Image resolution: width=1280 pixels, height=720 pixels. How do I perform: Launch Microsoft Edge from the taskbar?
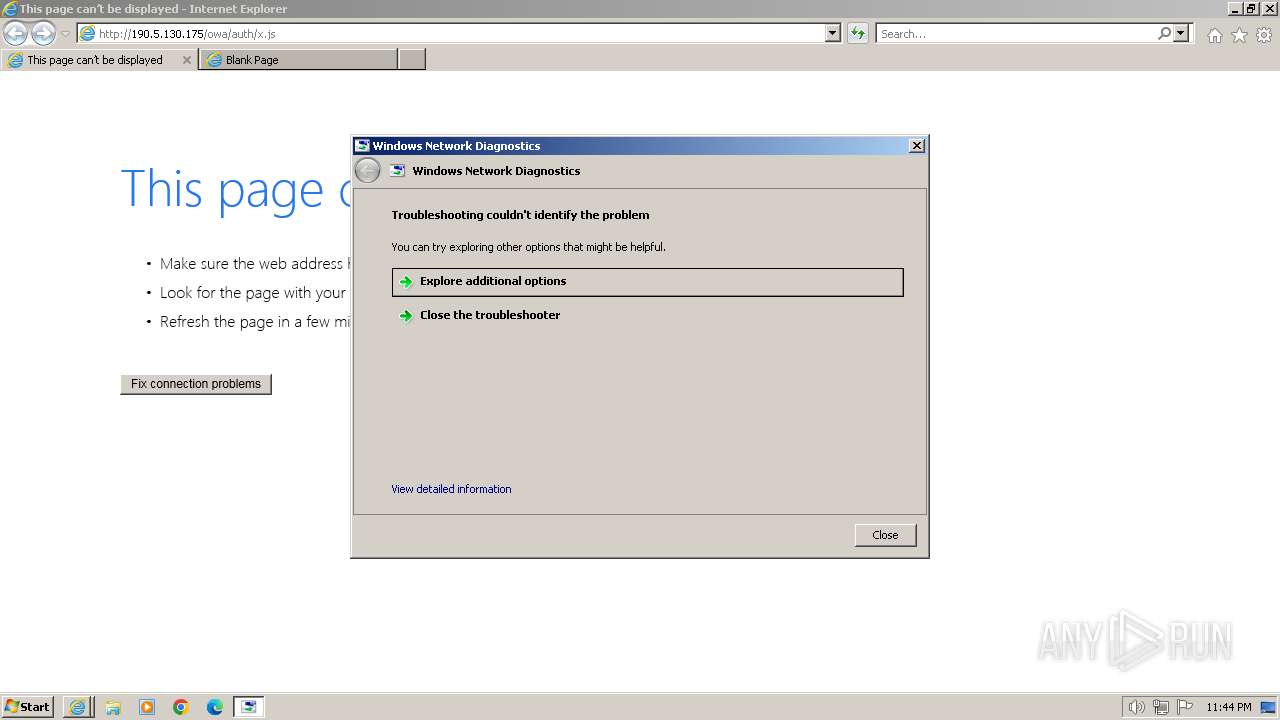pyautogui.click(x=215, y=707)
